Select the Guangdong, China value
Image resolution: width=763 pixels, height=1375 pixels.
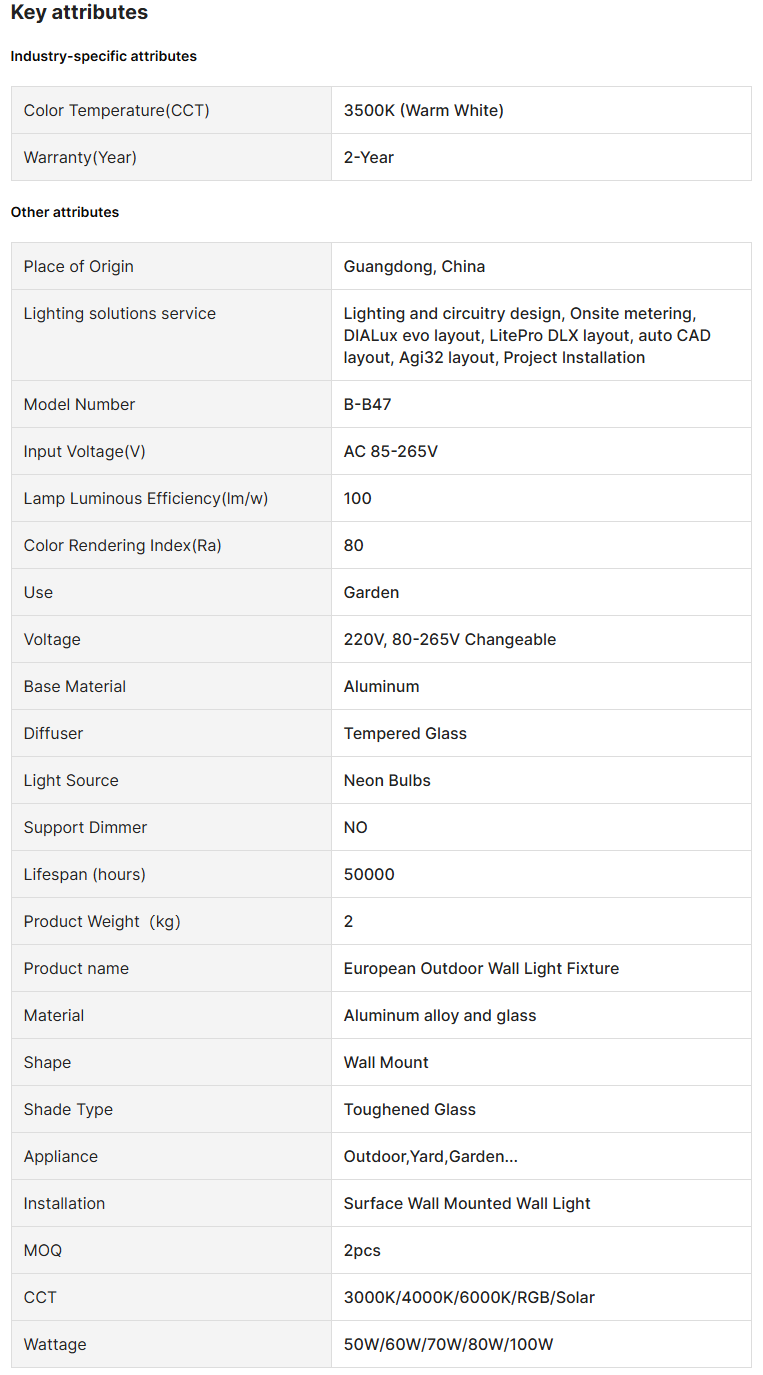pyautogui.click(x=414, y=266)
